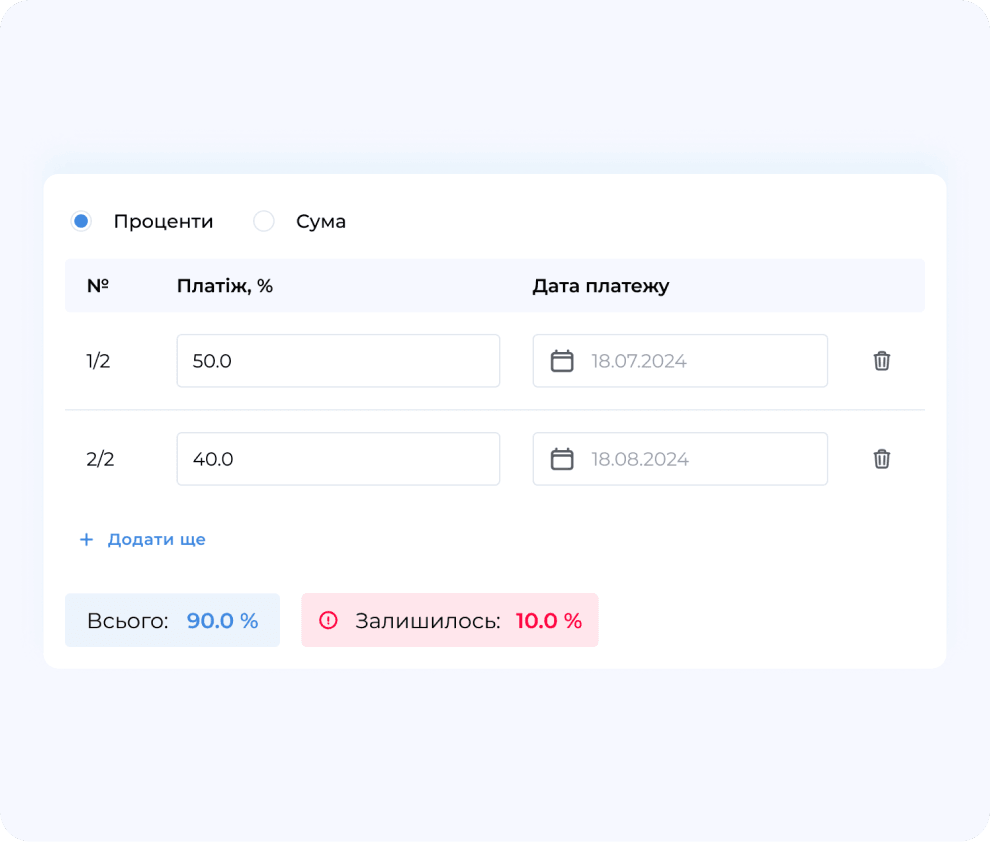Open calendar icon next to 18.08.2024
Viewport: 990px width, 842px height.
[563, 459]
